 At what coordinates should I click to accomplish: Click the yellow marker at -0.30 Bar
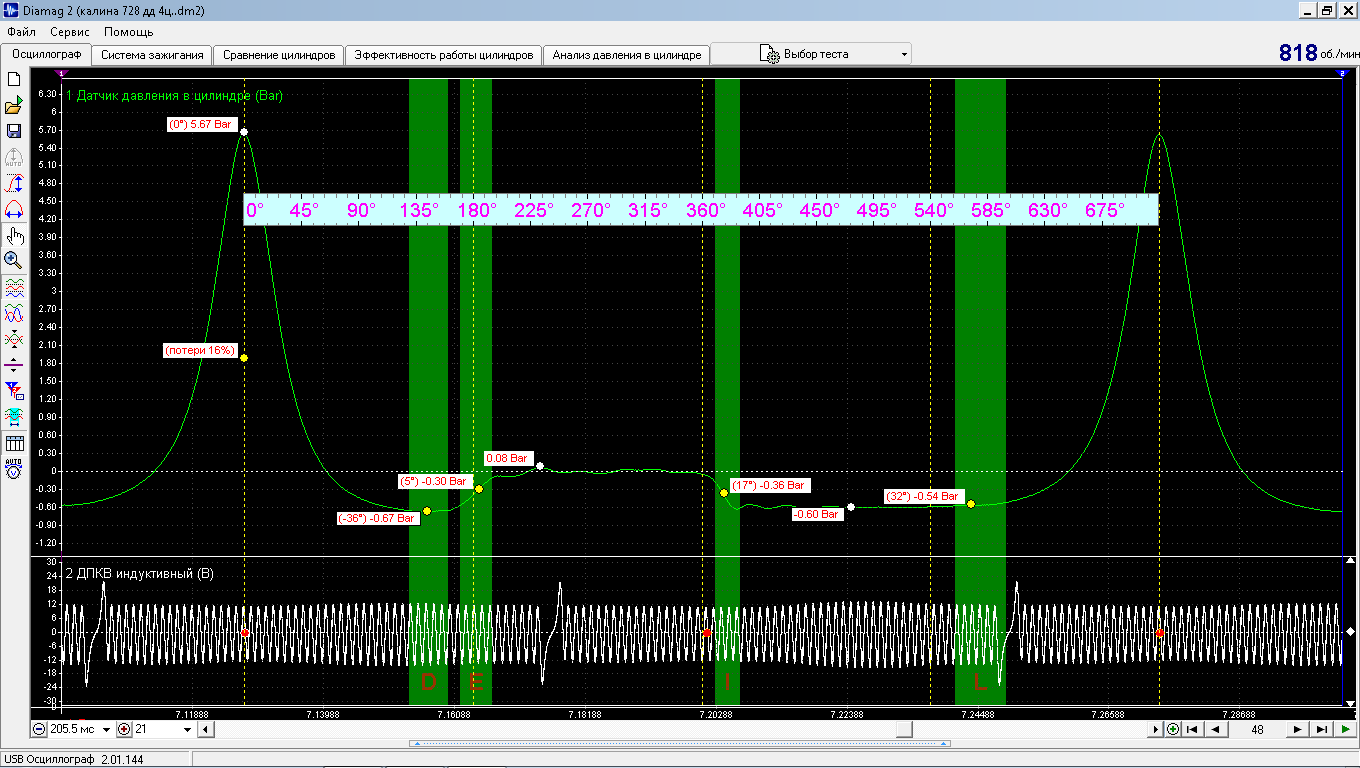click(479, 489)
